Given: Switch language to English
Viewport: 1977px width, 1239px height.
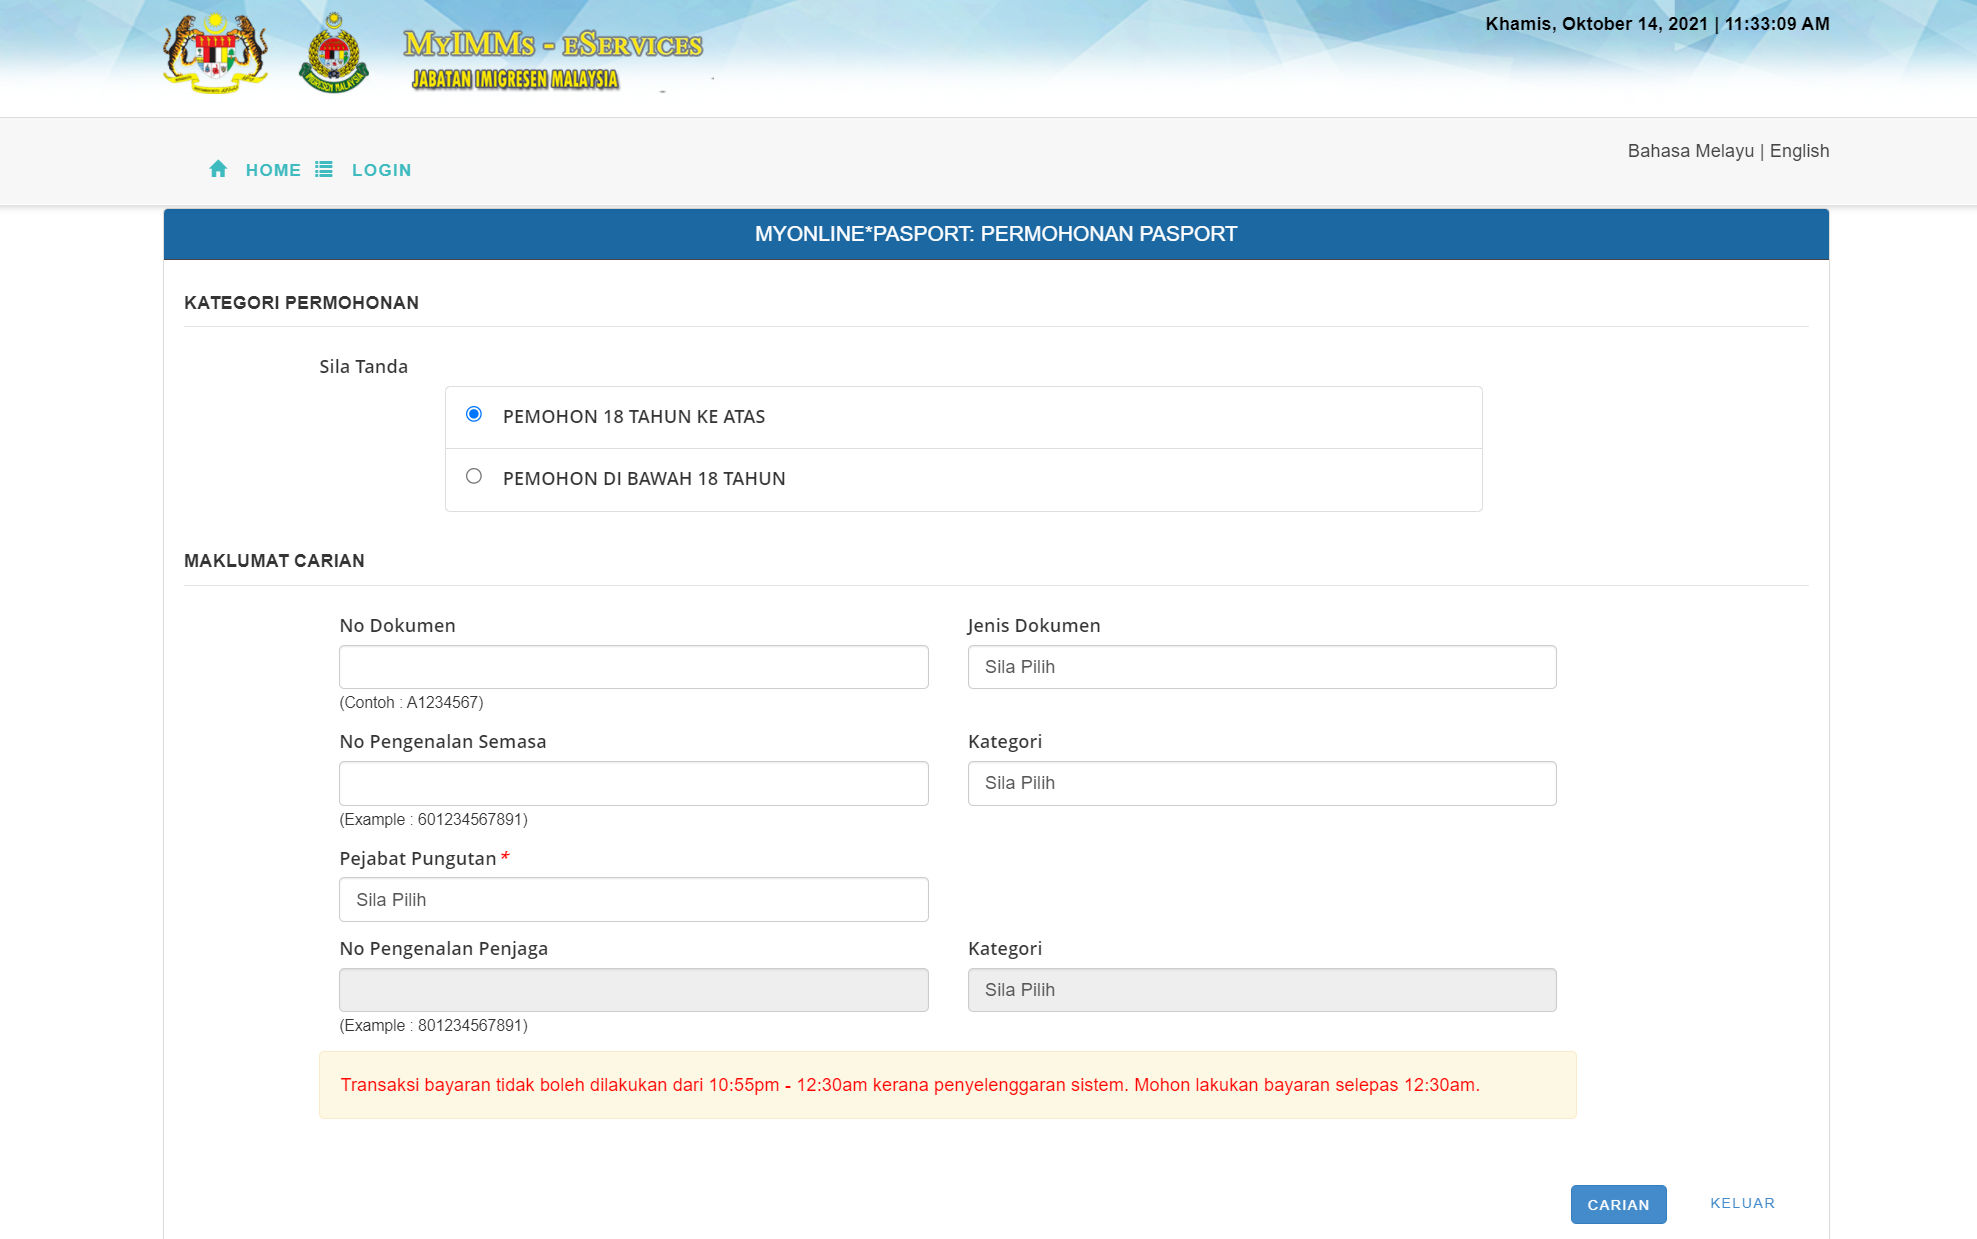Looking at the screenshot, I should [1799, 150].
